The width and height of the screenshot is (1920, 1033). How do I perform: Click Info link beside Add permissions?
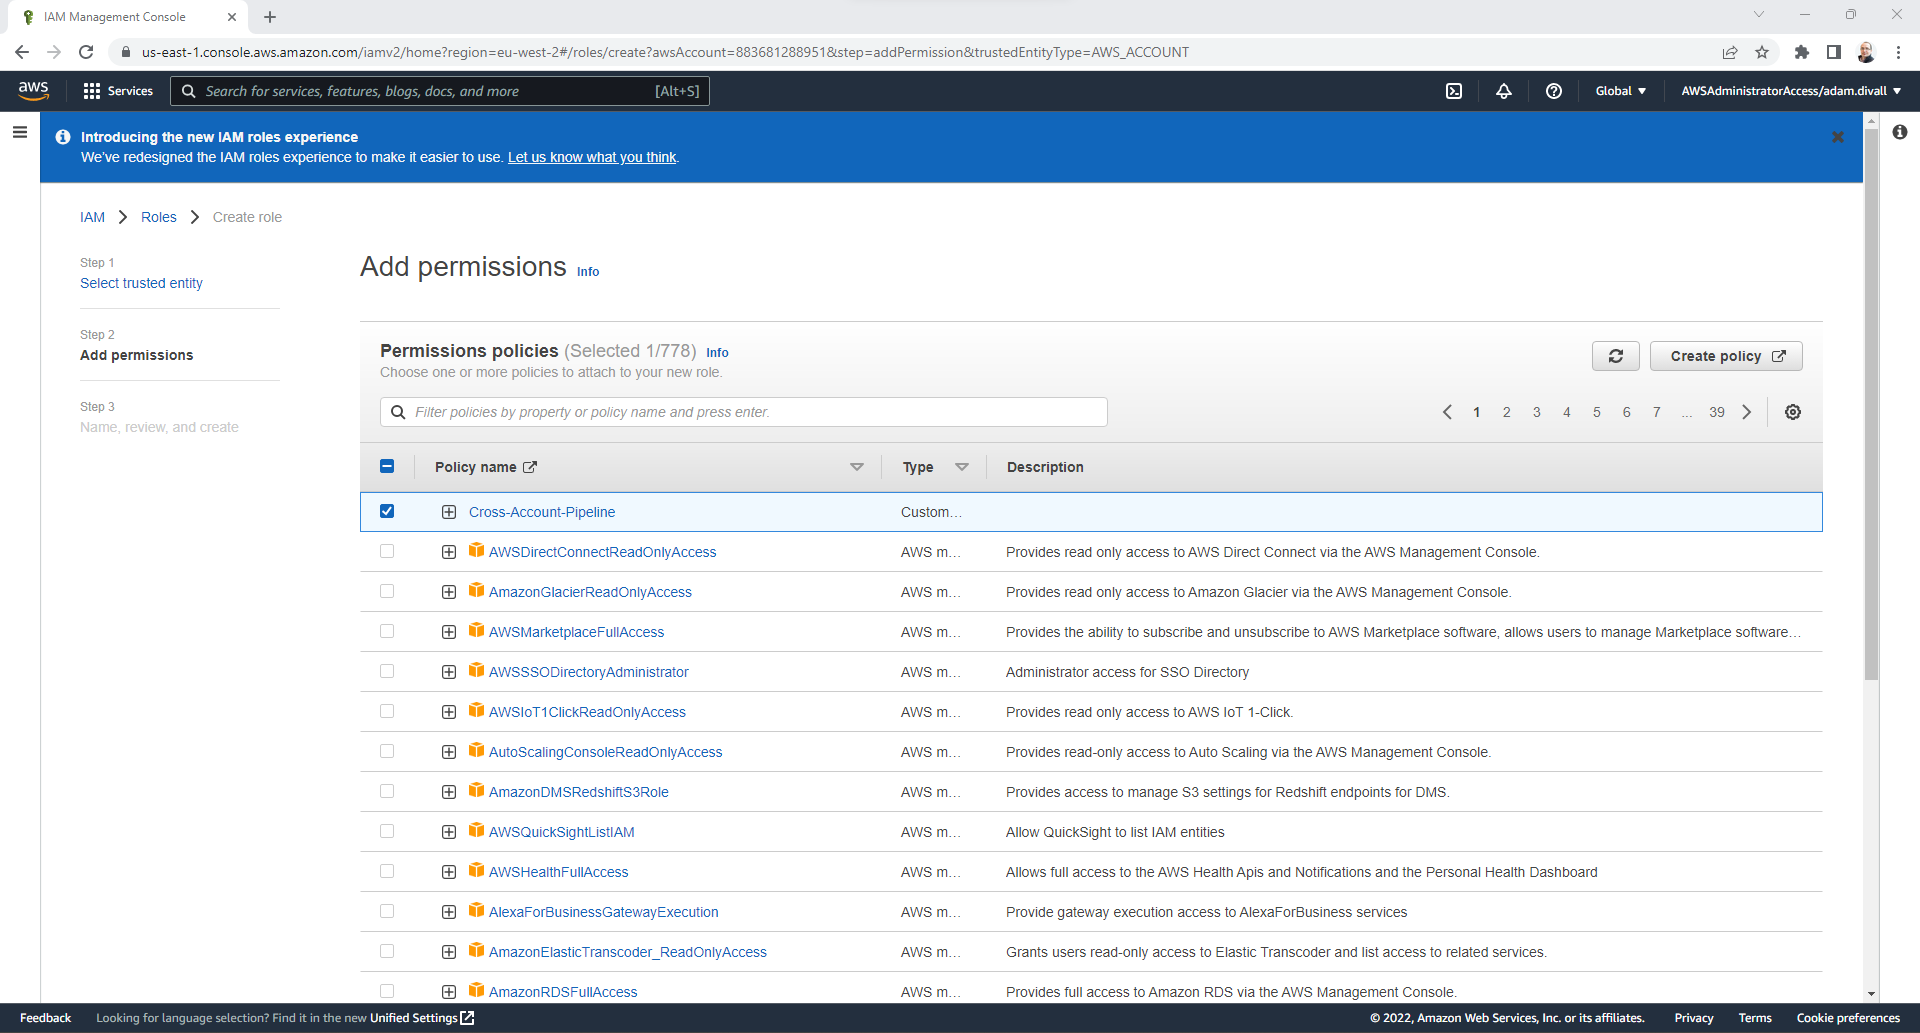[x=588, y=271]
